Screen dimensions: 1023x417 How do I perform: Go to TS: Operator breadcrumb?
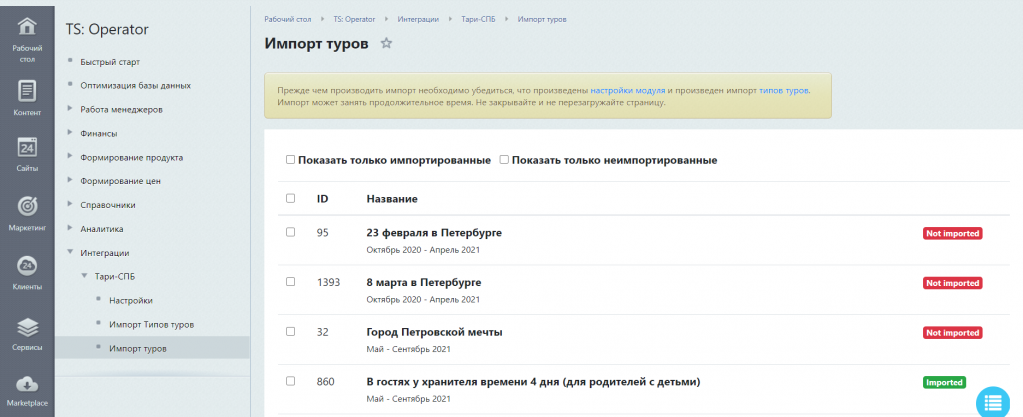354,20
